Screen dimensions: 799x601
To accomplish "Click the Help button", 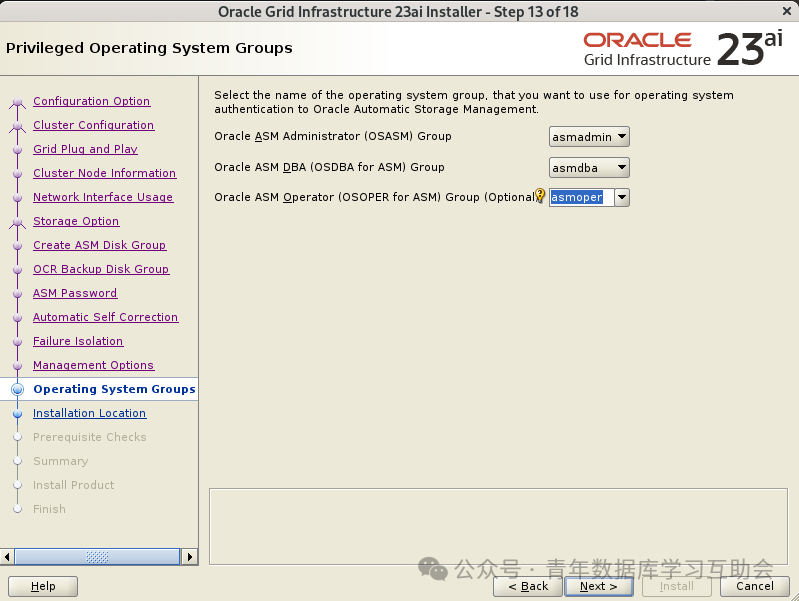I will (x=43, y=586).
